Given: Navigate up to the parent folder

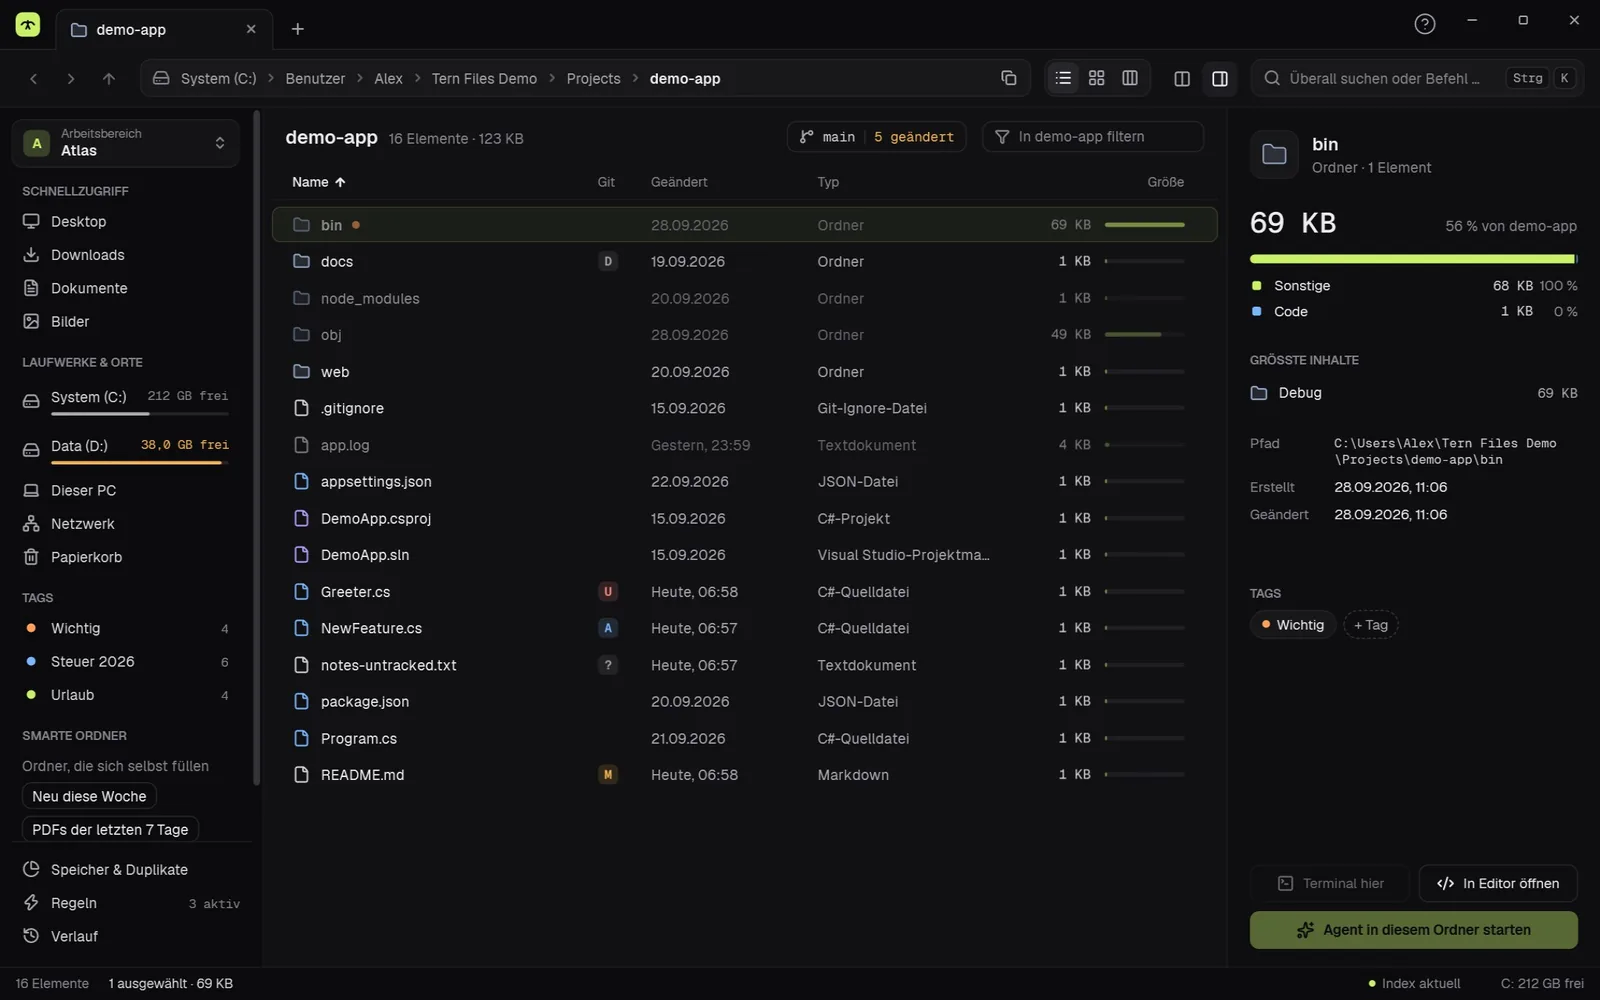Looking at the screenshot, I should click(108, 78).
